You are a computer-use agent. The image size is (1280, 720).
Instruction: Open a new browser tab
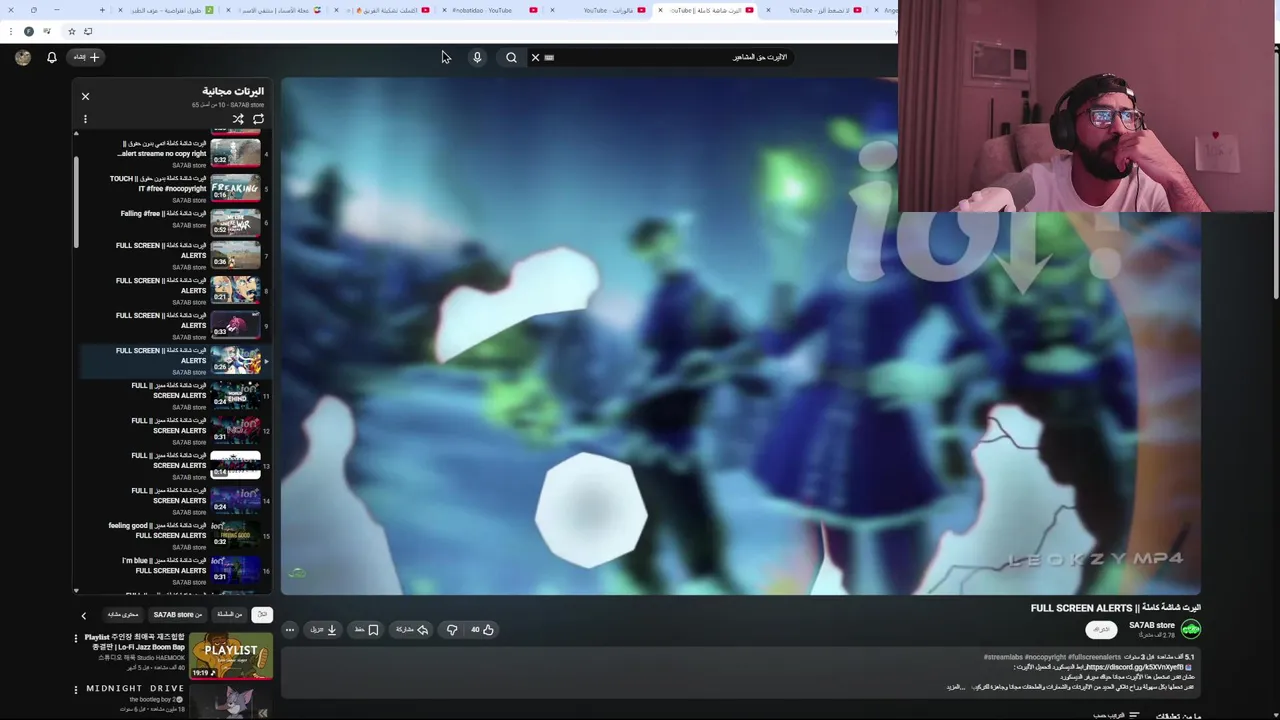[102, 10]
